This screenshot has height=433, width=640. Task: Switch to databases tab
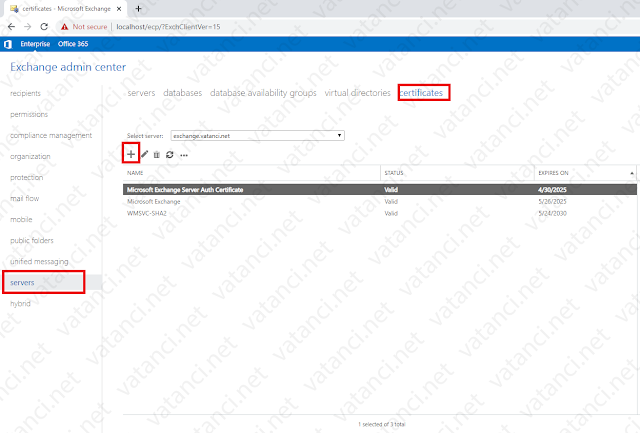point(182,93)
